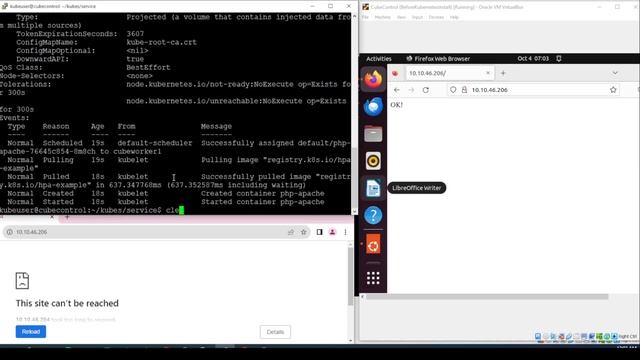This screenshot has height=360, width=640.
Task: Click Firefox back arrow
Action: (x=397, y=90)
